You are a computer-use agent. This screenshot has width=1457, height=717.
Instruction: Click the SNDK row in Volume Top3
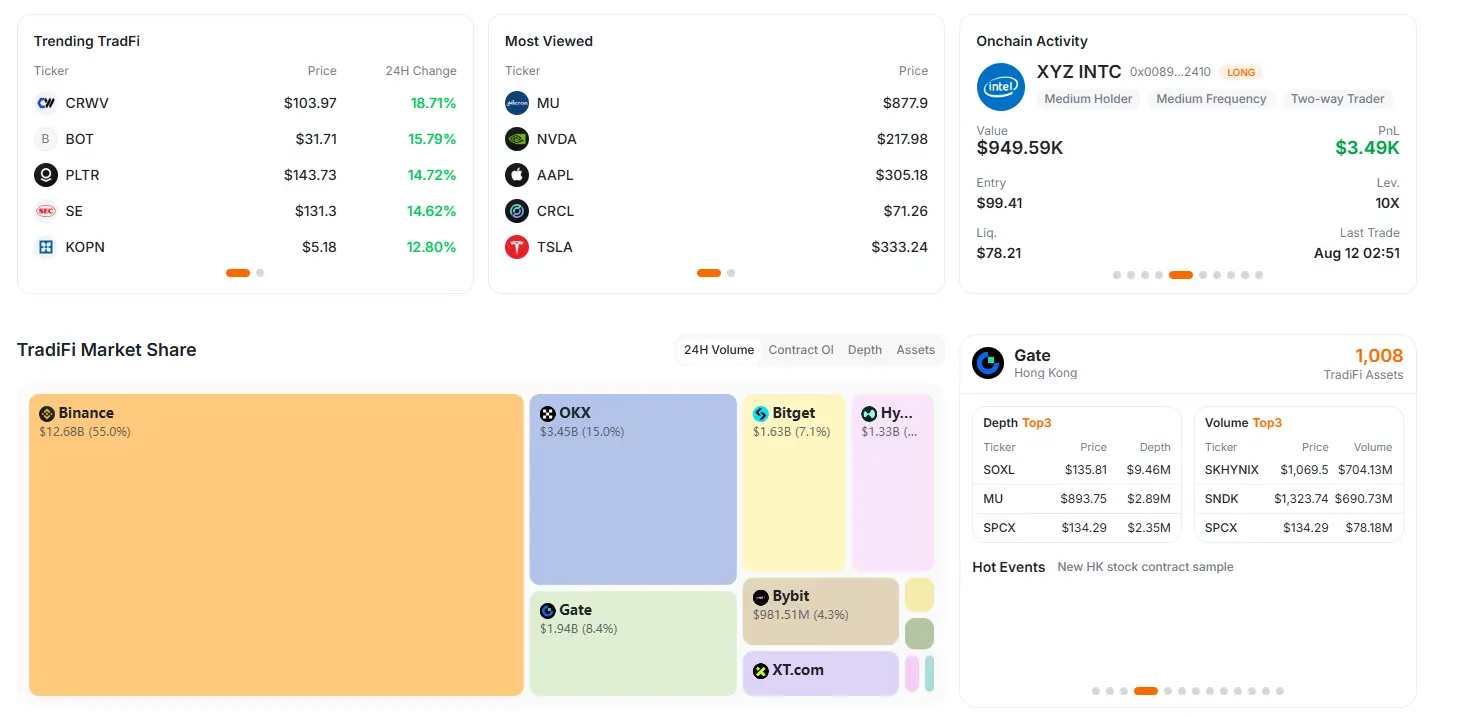1299,499
